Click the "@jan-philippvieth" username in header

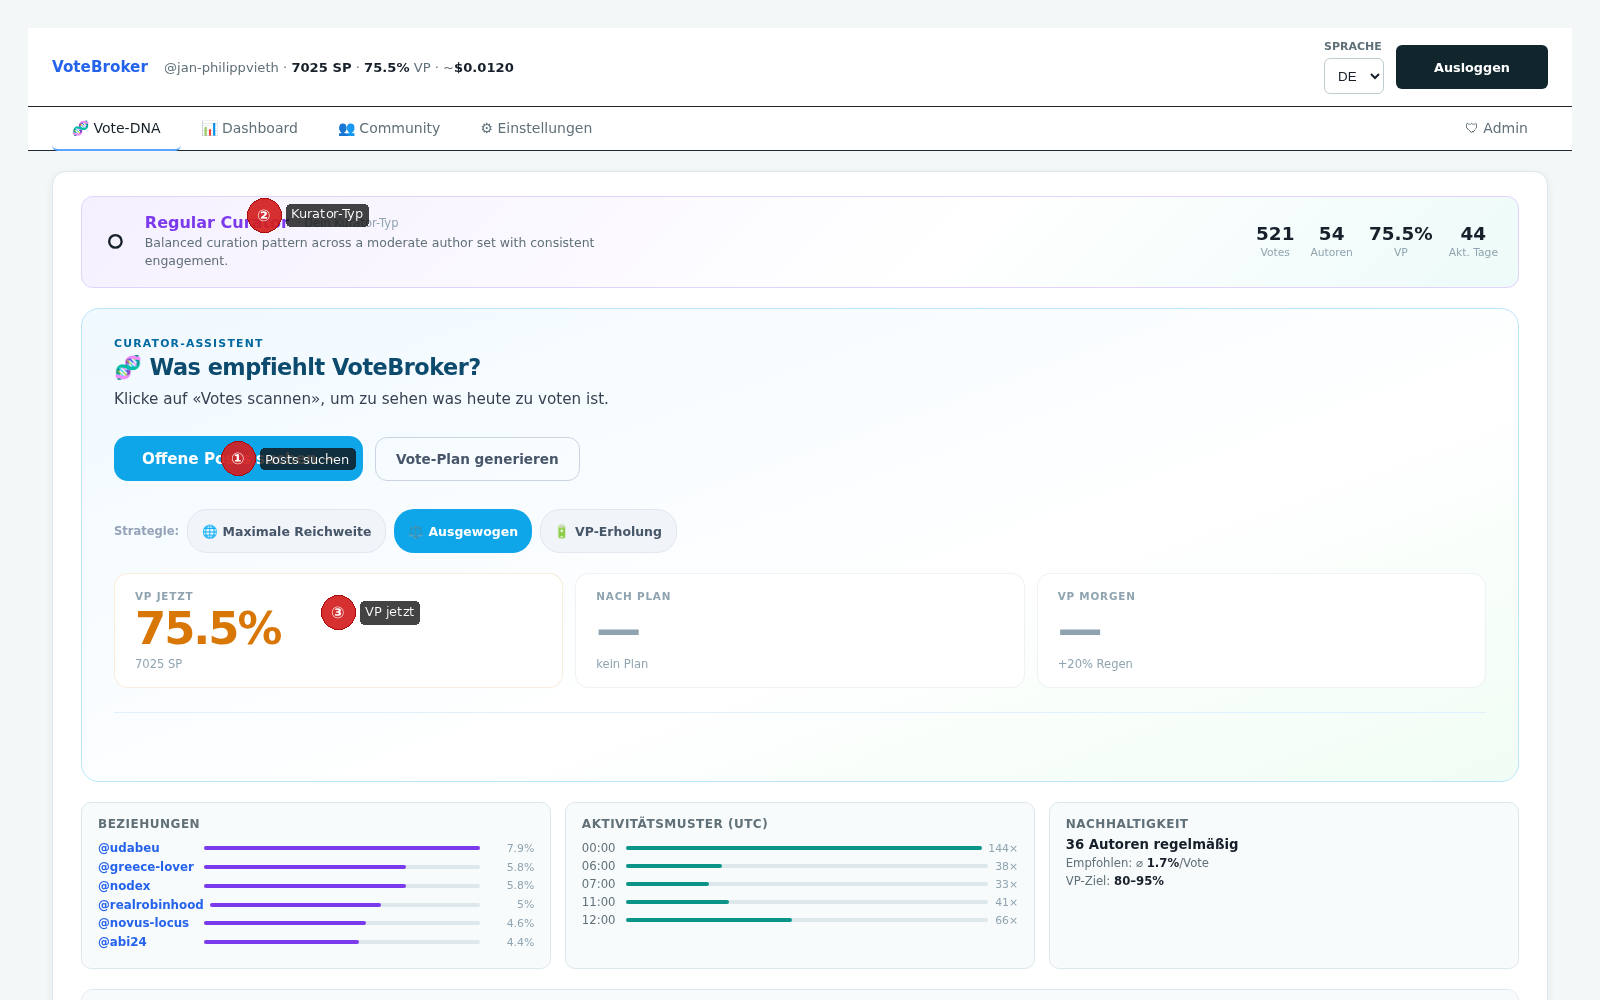tap(221, 68)
